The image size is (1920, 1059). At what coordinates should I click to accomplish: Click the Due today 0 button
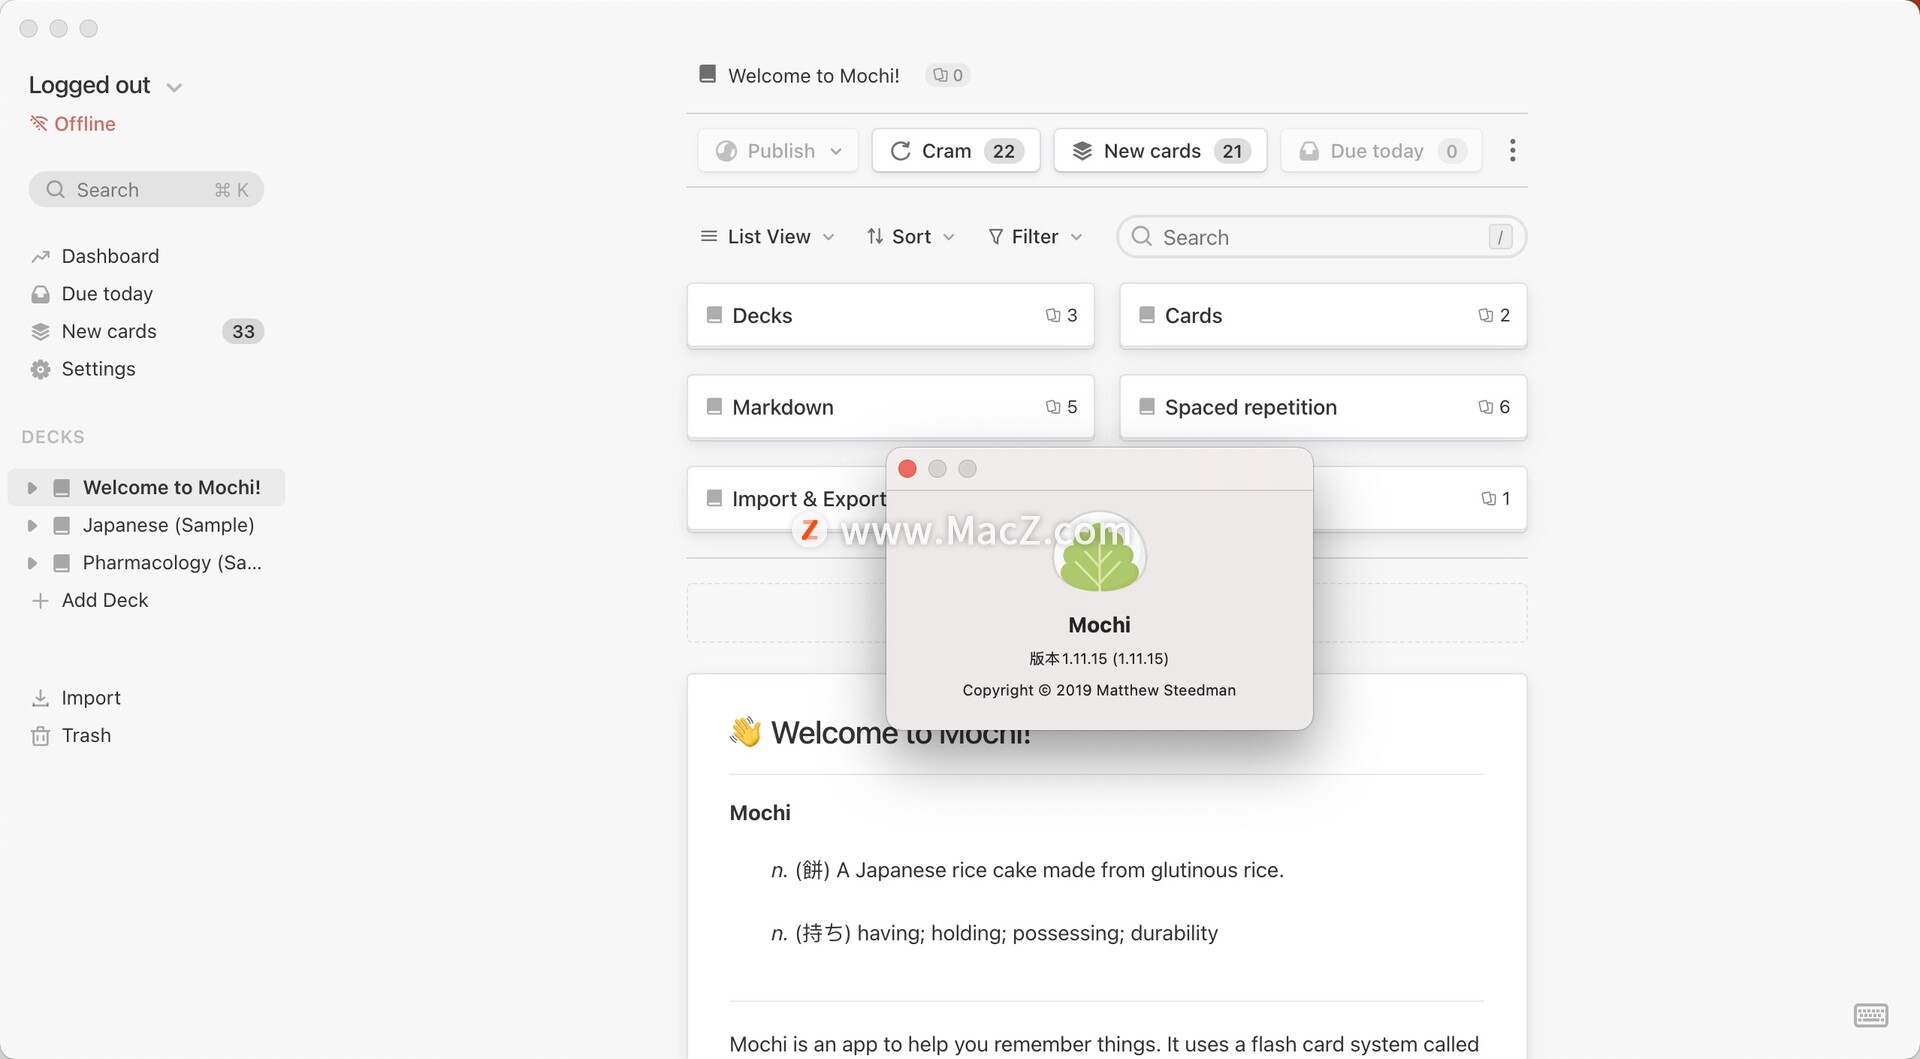tap(1381, 151)
